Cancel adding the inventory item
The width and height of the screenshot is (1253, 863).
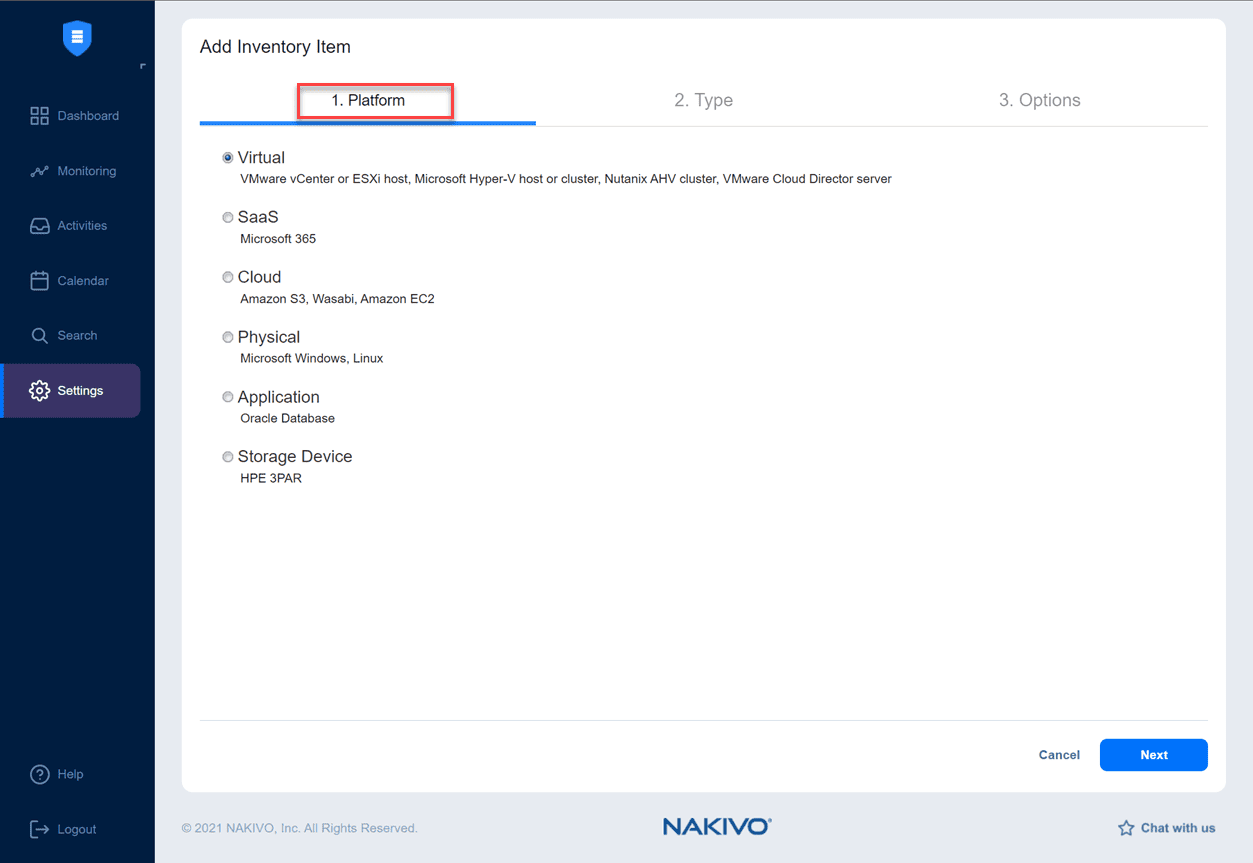(1058, 755)
